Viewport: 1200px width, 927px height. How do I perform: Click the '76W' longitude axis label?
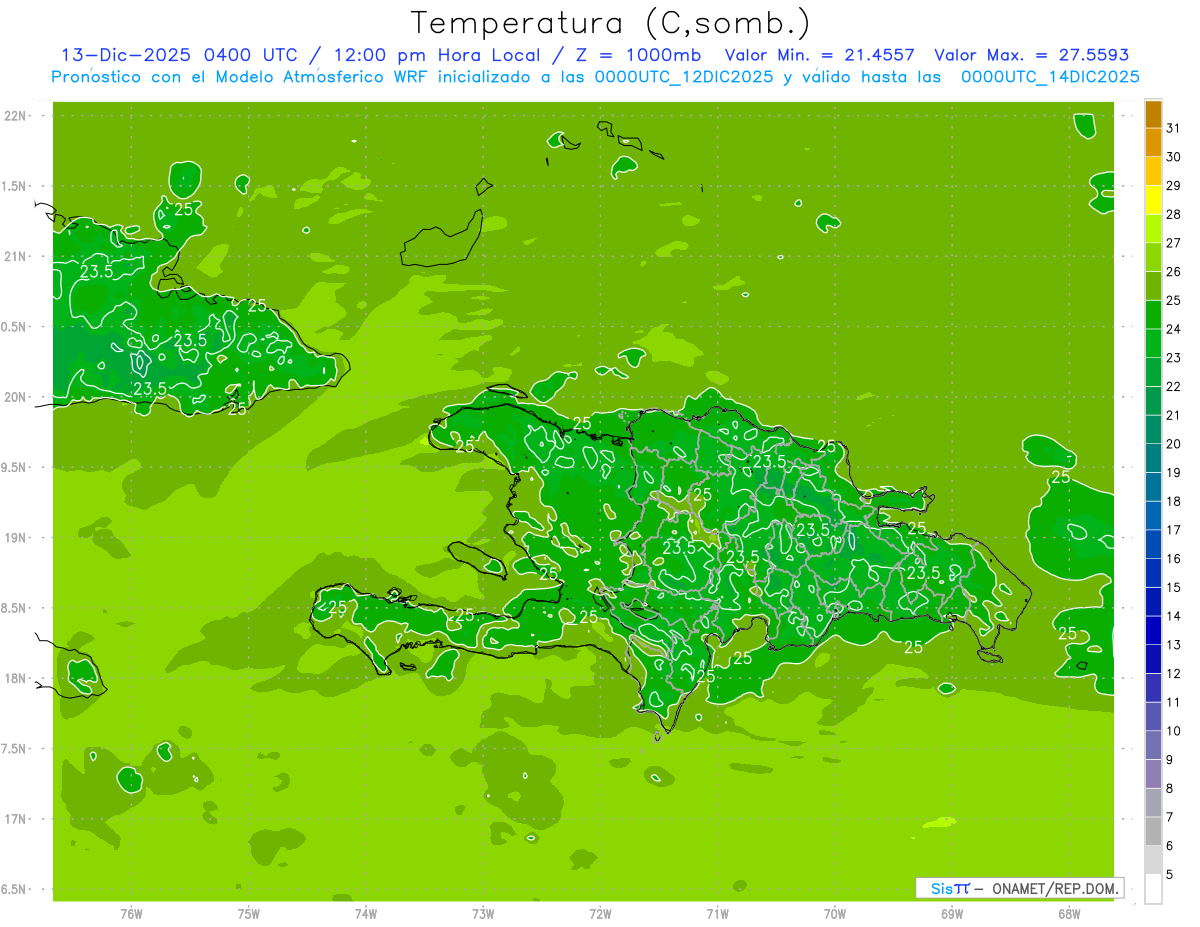(x=131, y=914)
